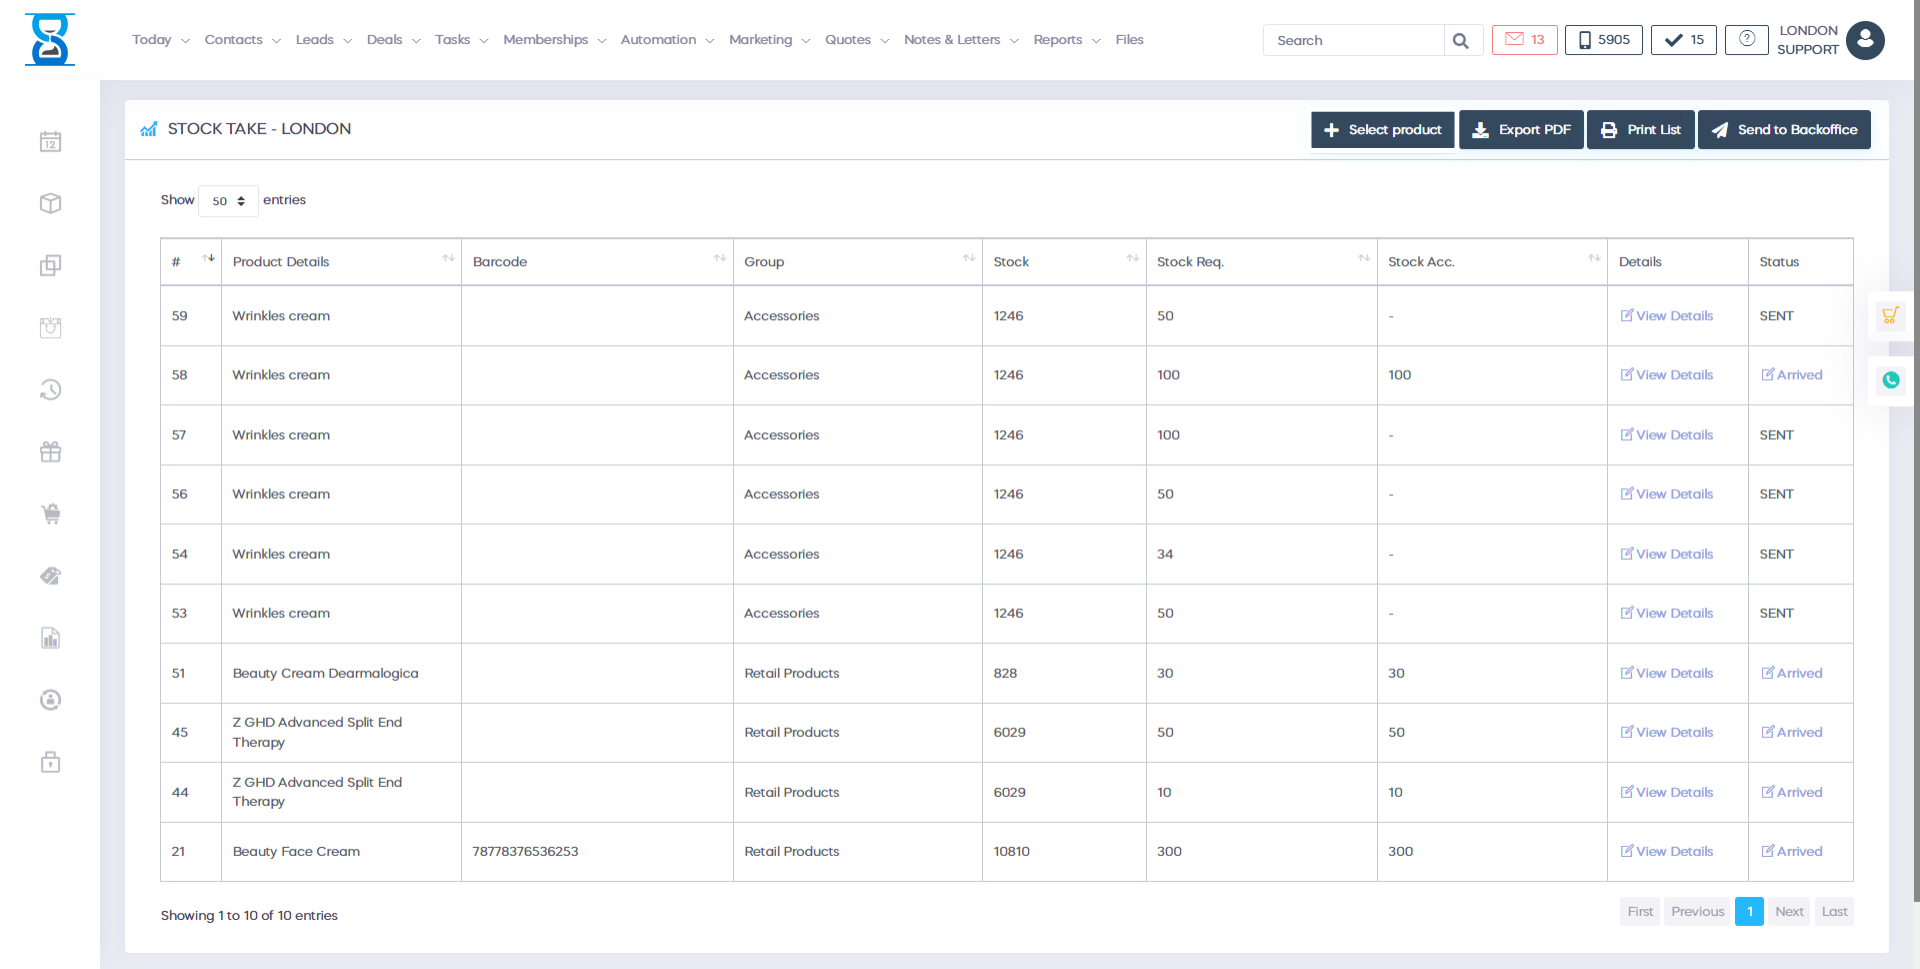Viewport: 1920px width, 969px height.
Task: Click the search magnifier icon
Action: [1461, 41]
